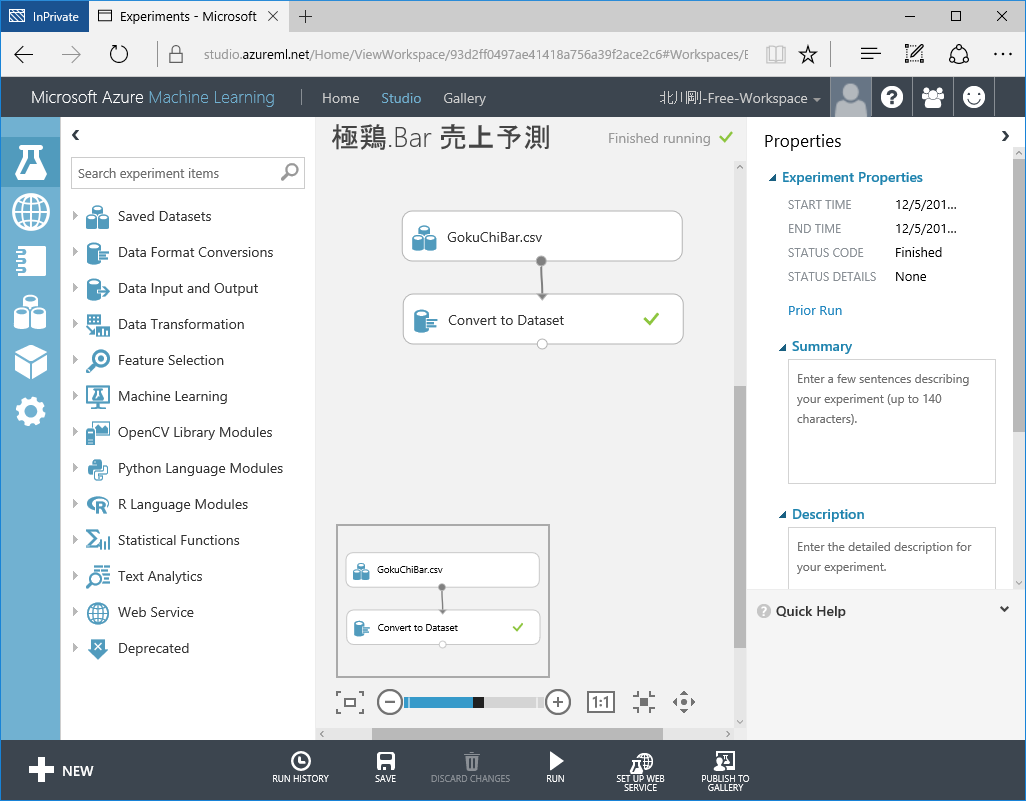Click the canvas horizontal scrollbar

pos(517,734)
